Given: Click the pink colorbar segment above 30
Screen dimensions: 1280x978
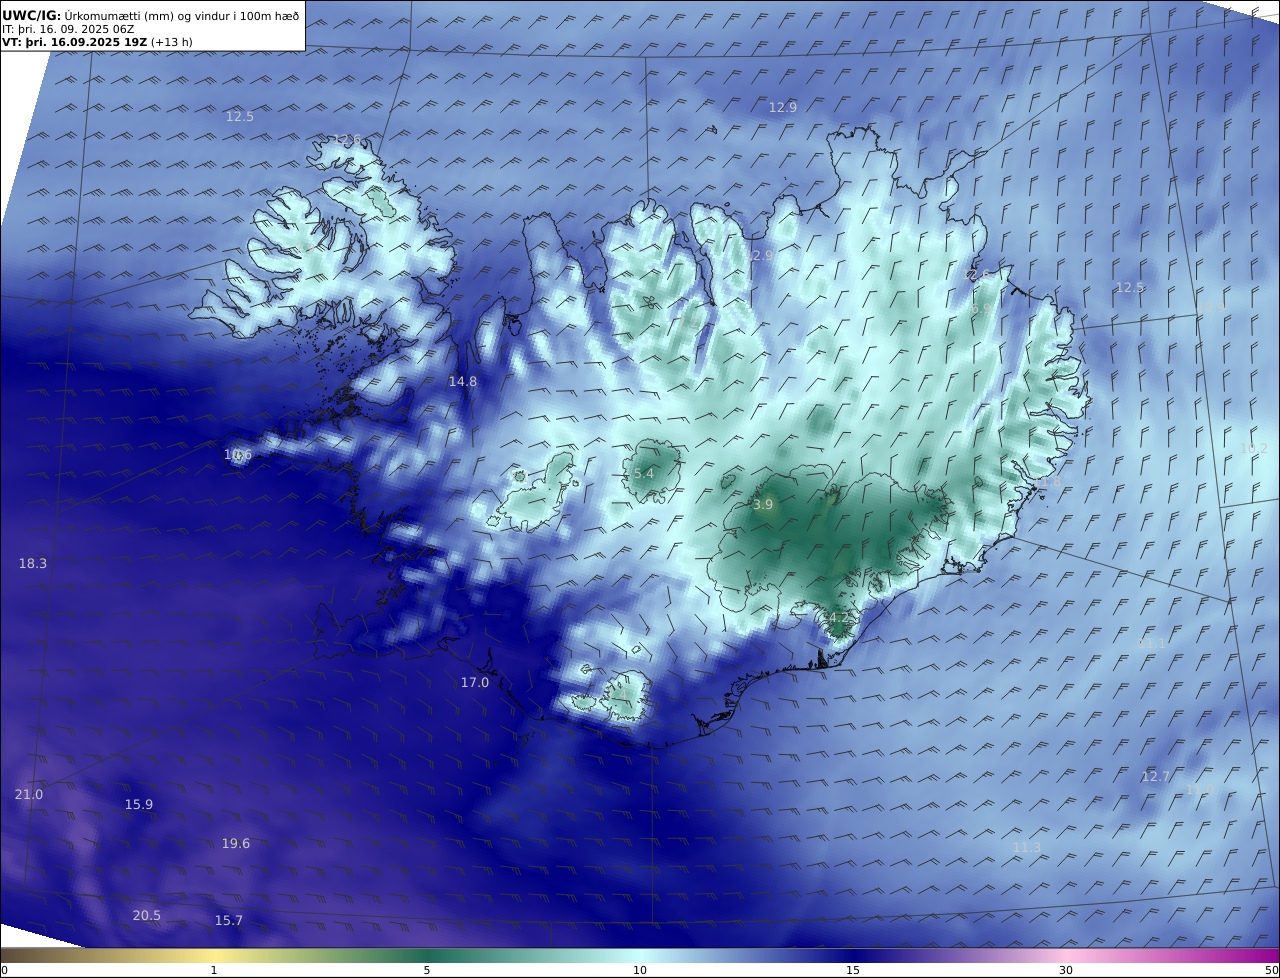Looking at the screenshot, I should pos(1066,955).
